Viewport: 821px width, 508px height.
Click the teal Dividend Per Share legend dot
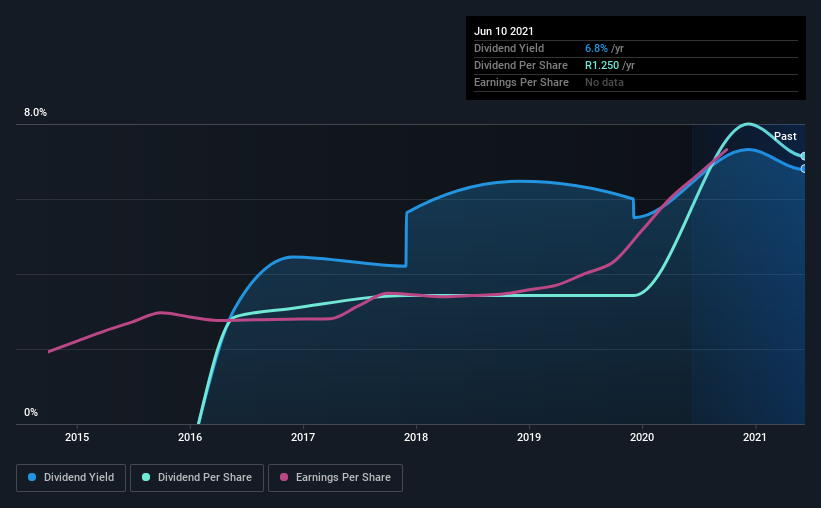(146, 477)
